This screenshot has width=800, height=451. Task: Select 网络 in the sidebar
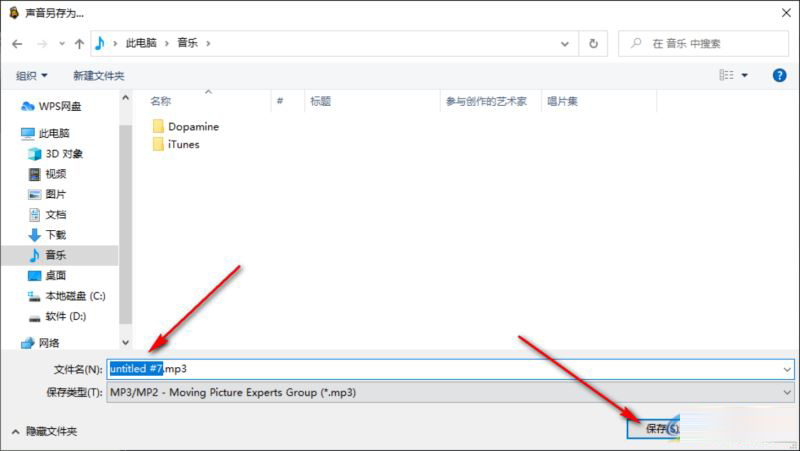[x=40, y=343]
